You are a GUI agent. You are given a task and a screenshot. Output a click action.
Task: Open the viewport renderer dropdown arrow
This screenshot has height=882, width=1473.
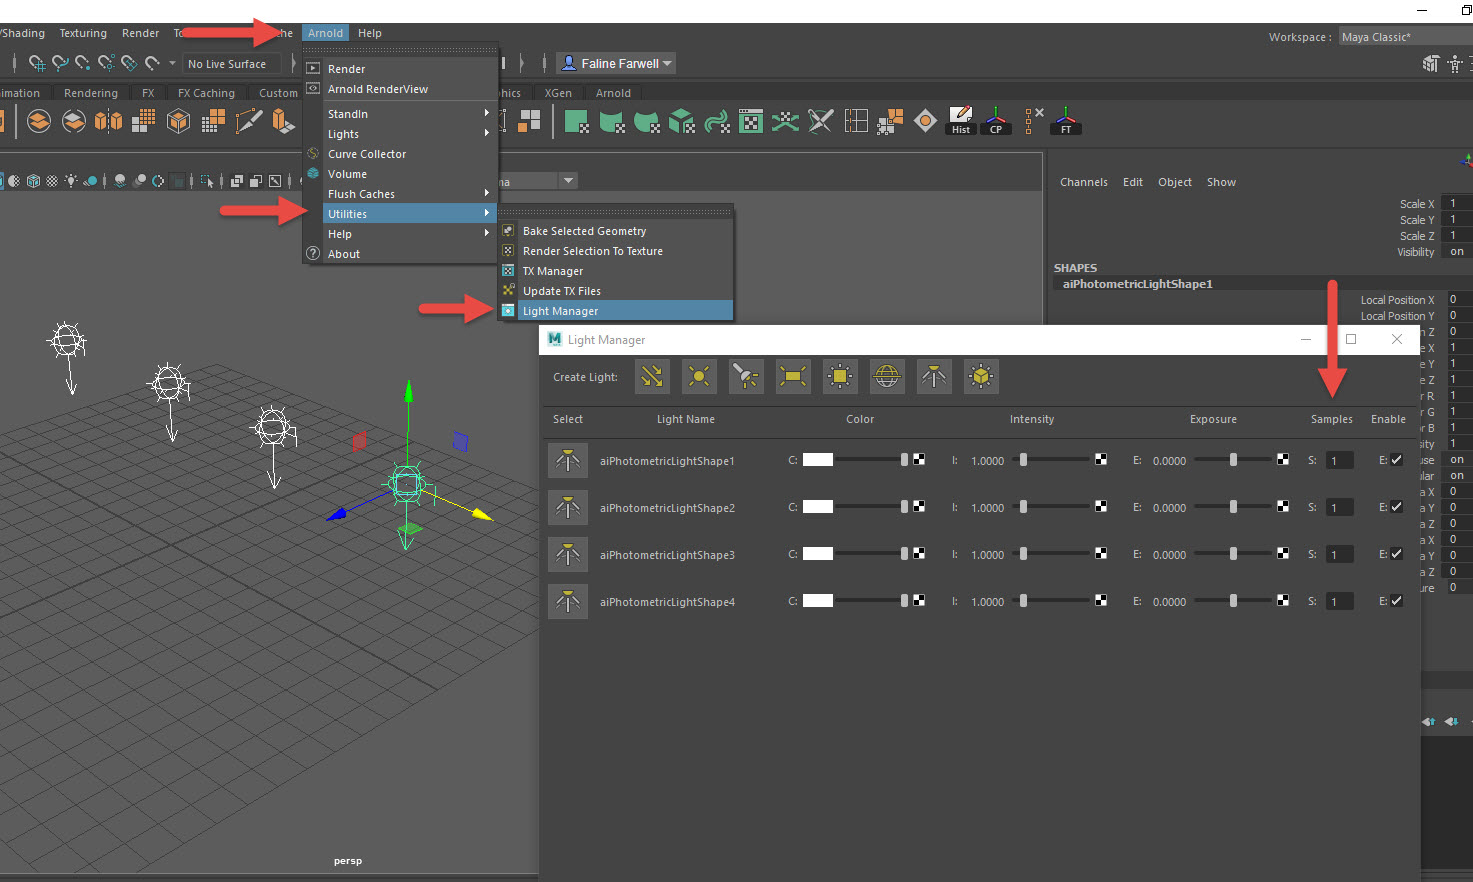(568, 181)
